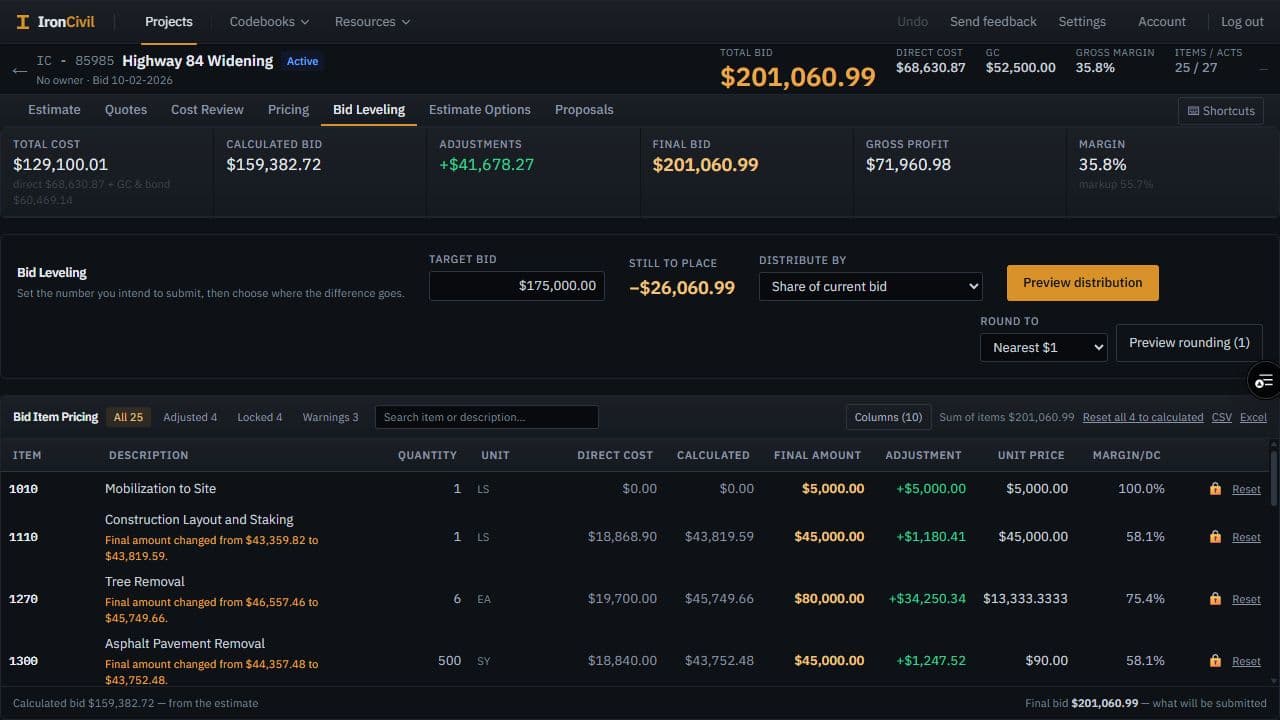Click Send feedback link
The image size is (1280, 720).
click(993, 21)
